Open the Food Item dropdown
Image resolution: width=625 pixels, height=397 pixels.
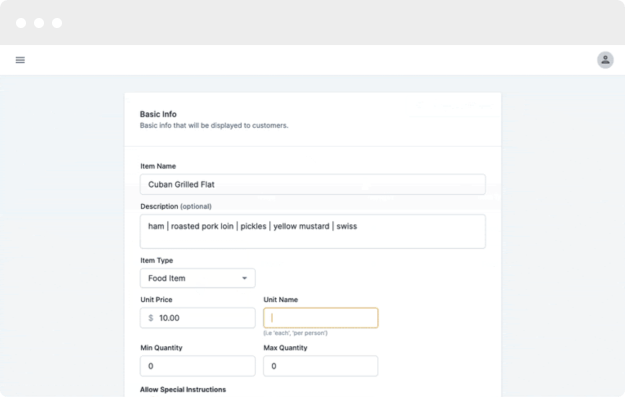click(x=198, y=278)
